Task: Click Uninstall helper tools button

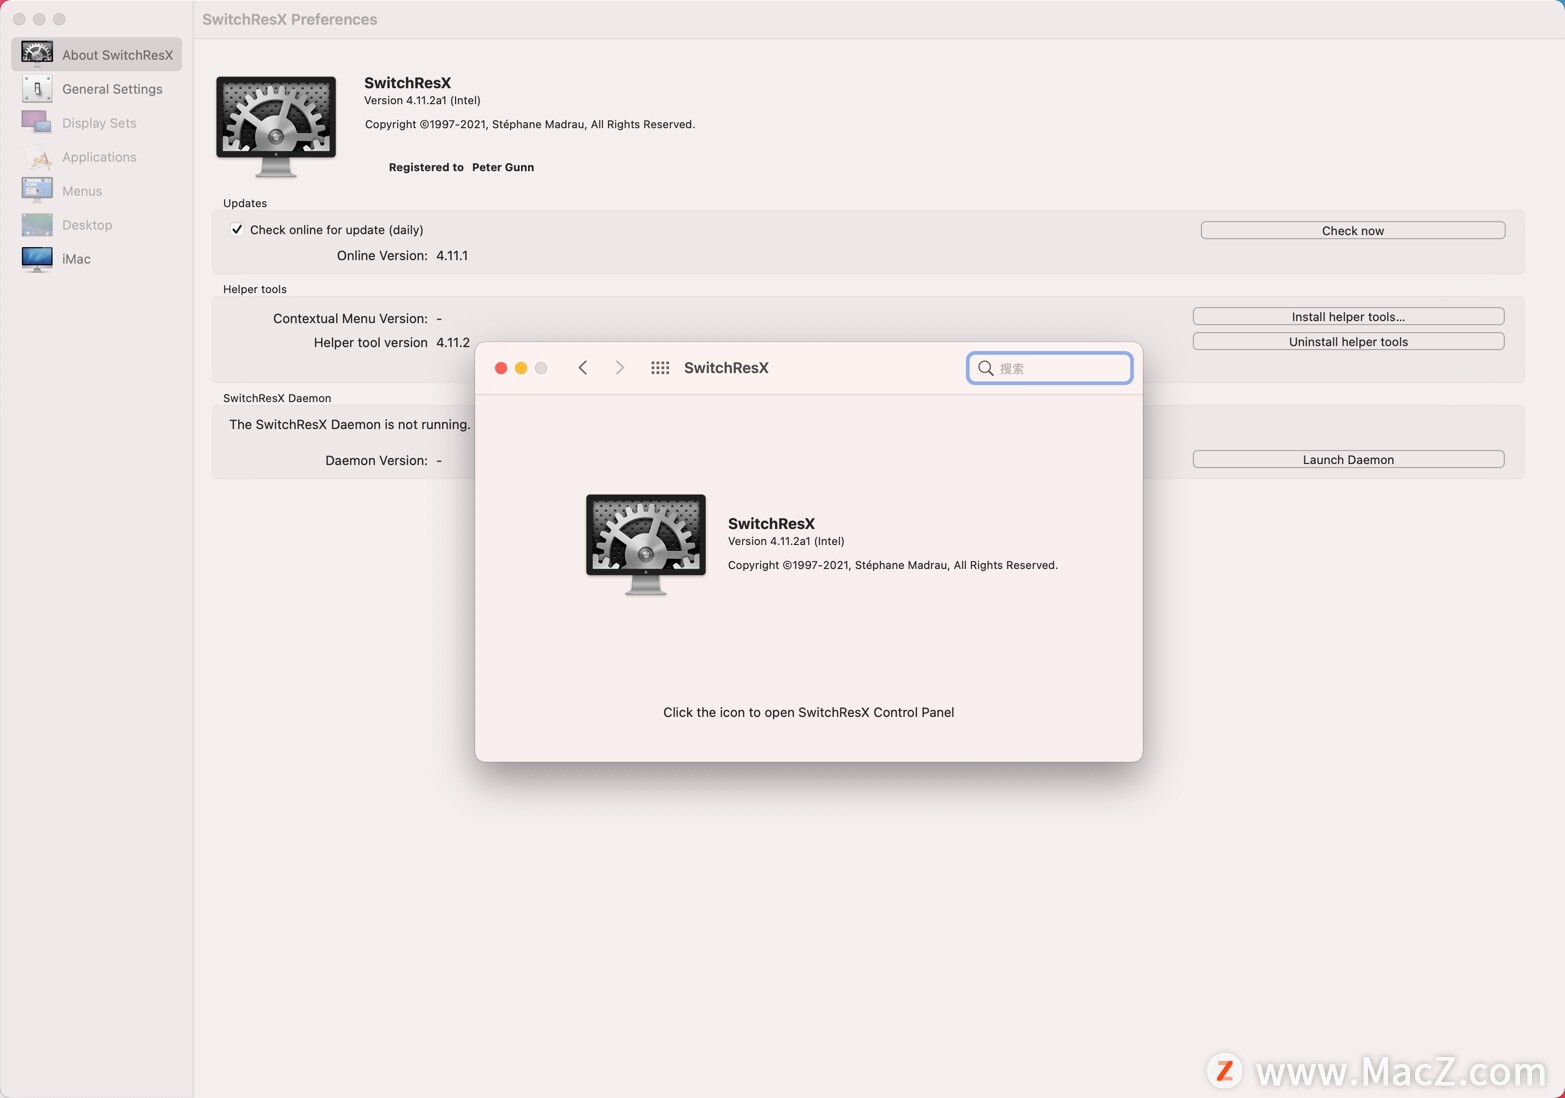Action: coord(1348,341)
